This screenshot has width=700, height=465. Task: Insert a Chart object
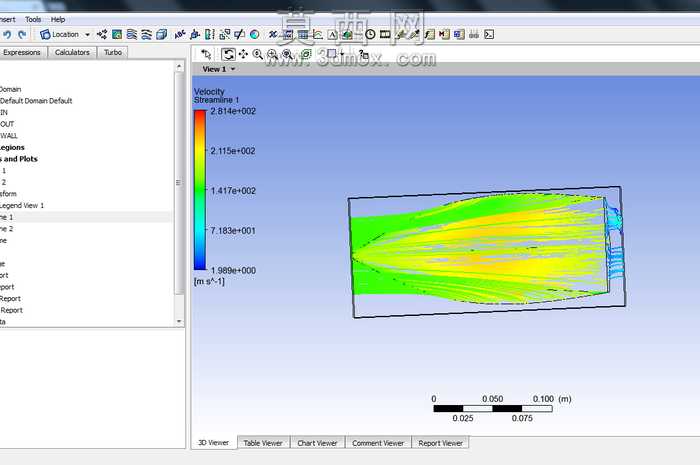[317, 34]
